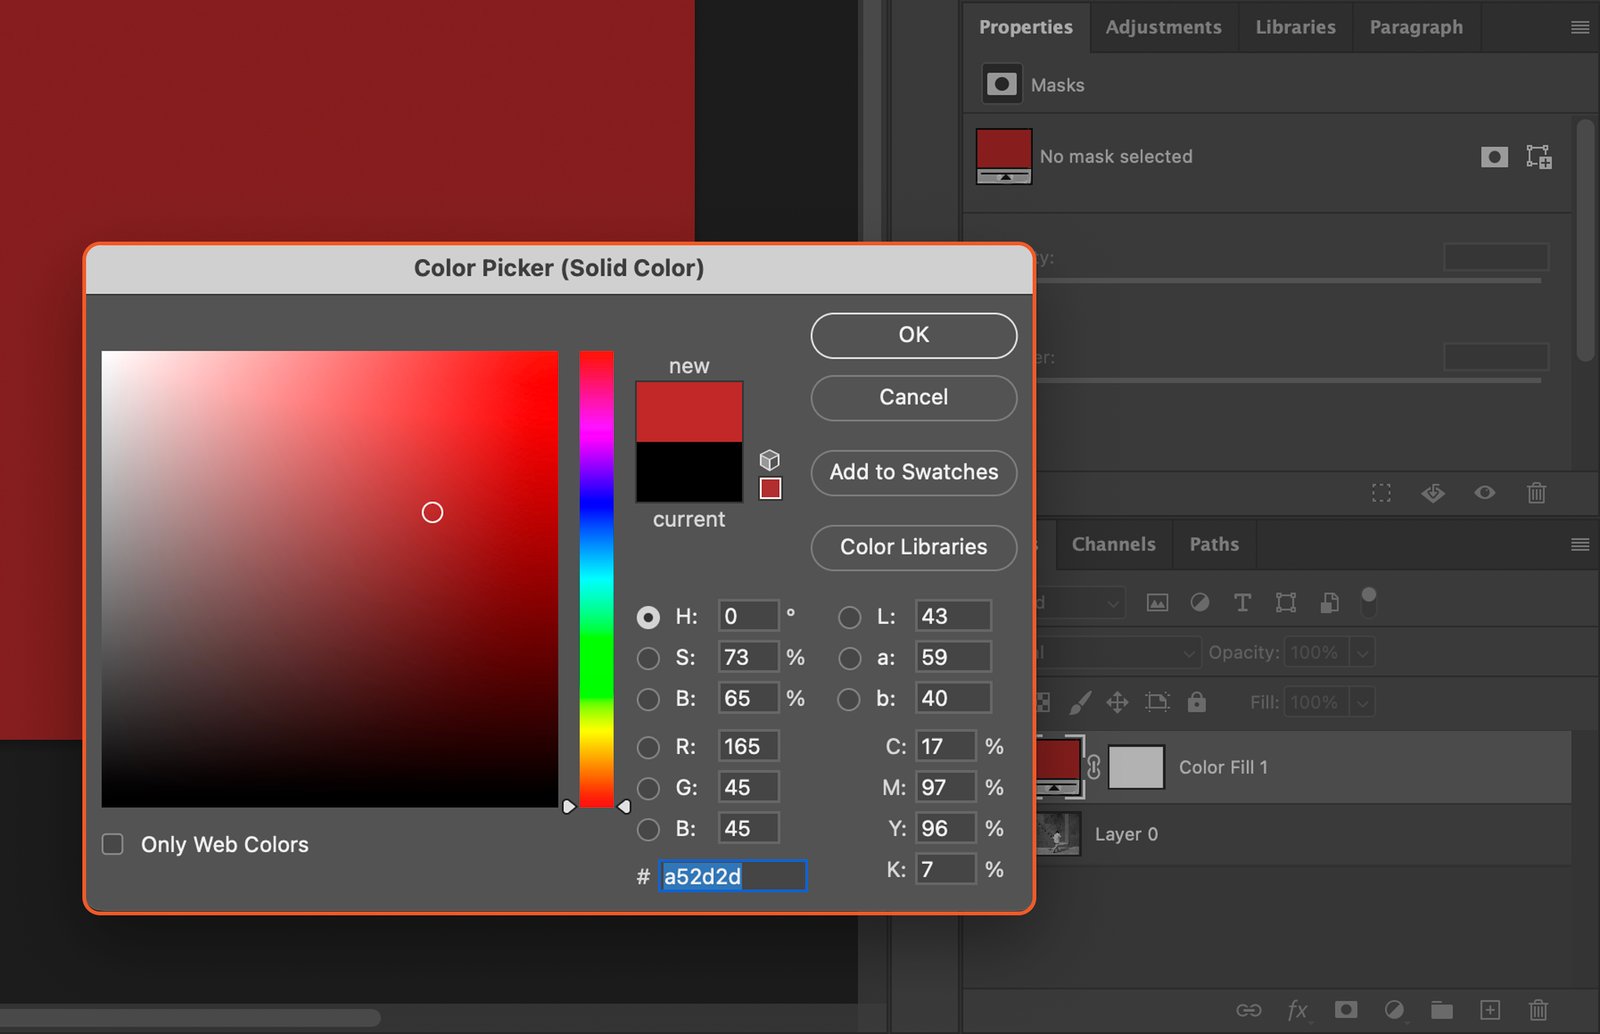The width and height of the screenshot is (1600, 1034).
Task: Click the Add to Swatches button
Action: (x=913, y=472)
